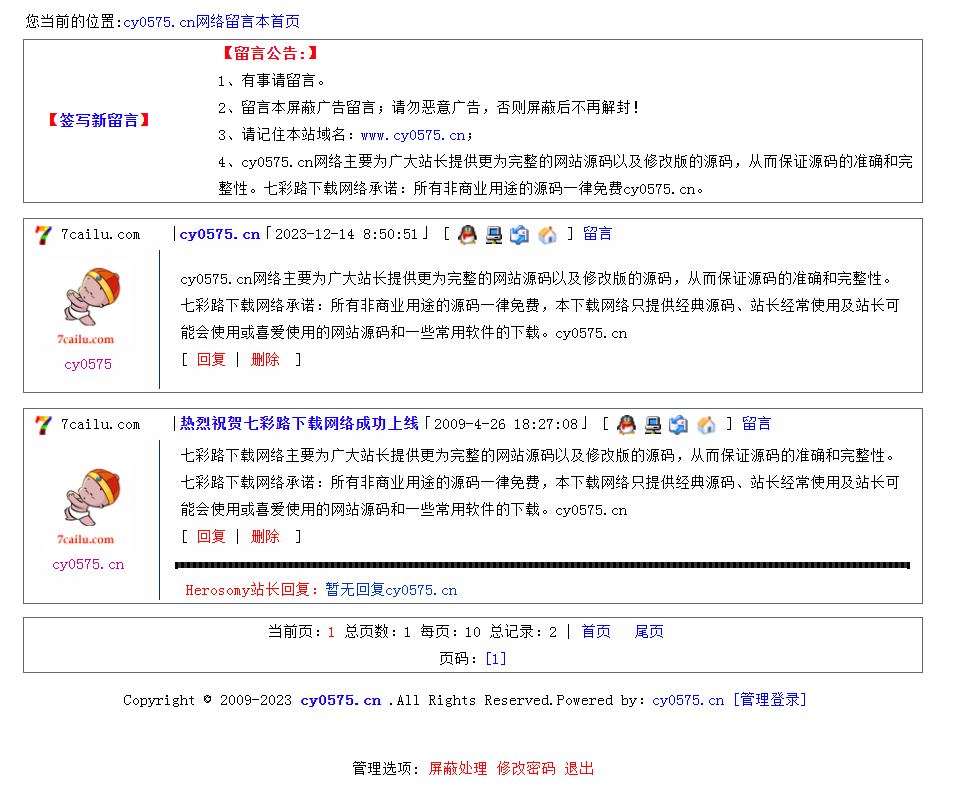Open bold cy0575.cn link in copyright footer
This screenshot has height=803, width=977.
[341, 700]
